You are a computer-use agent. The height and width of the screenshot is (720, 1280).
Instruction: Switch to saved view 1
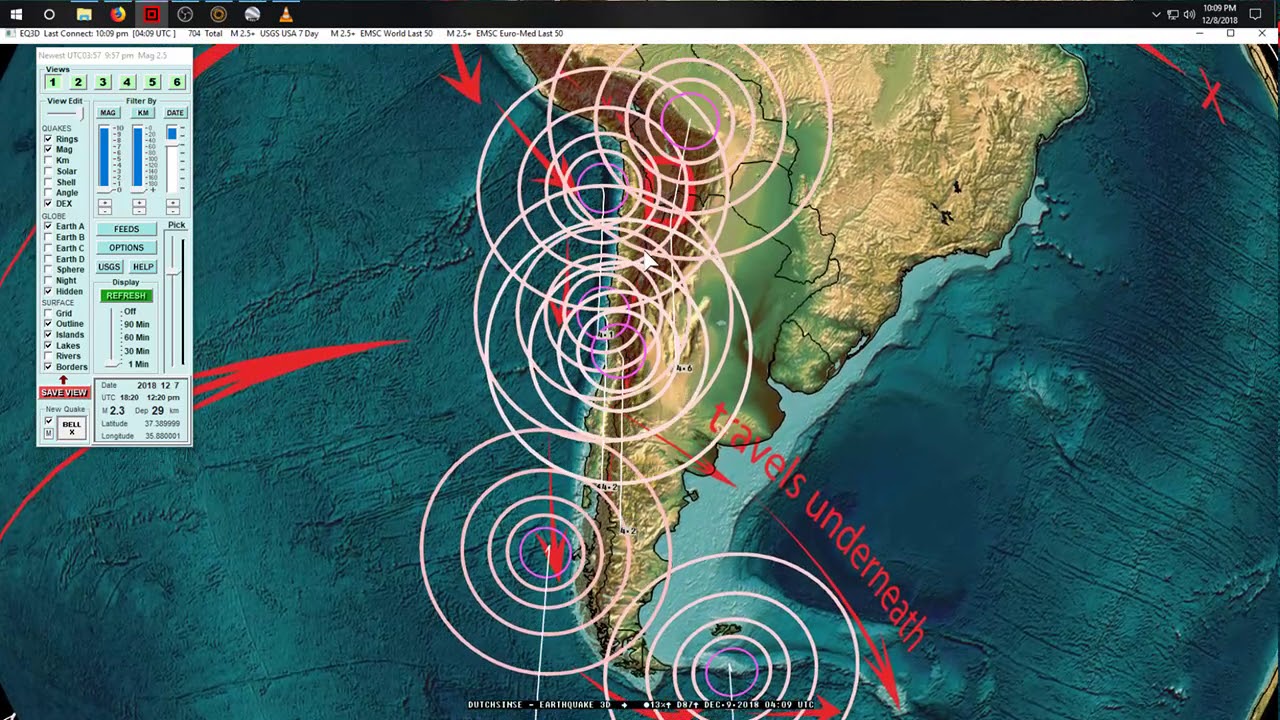53,82
